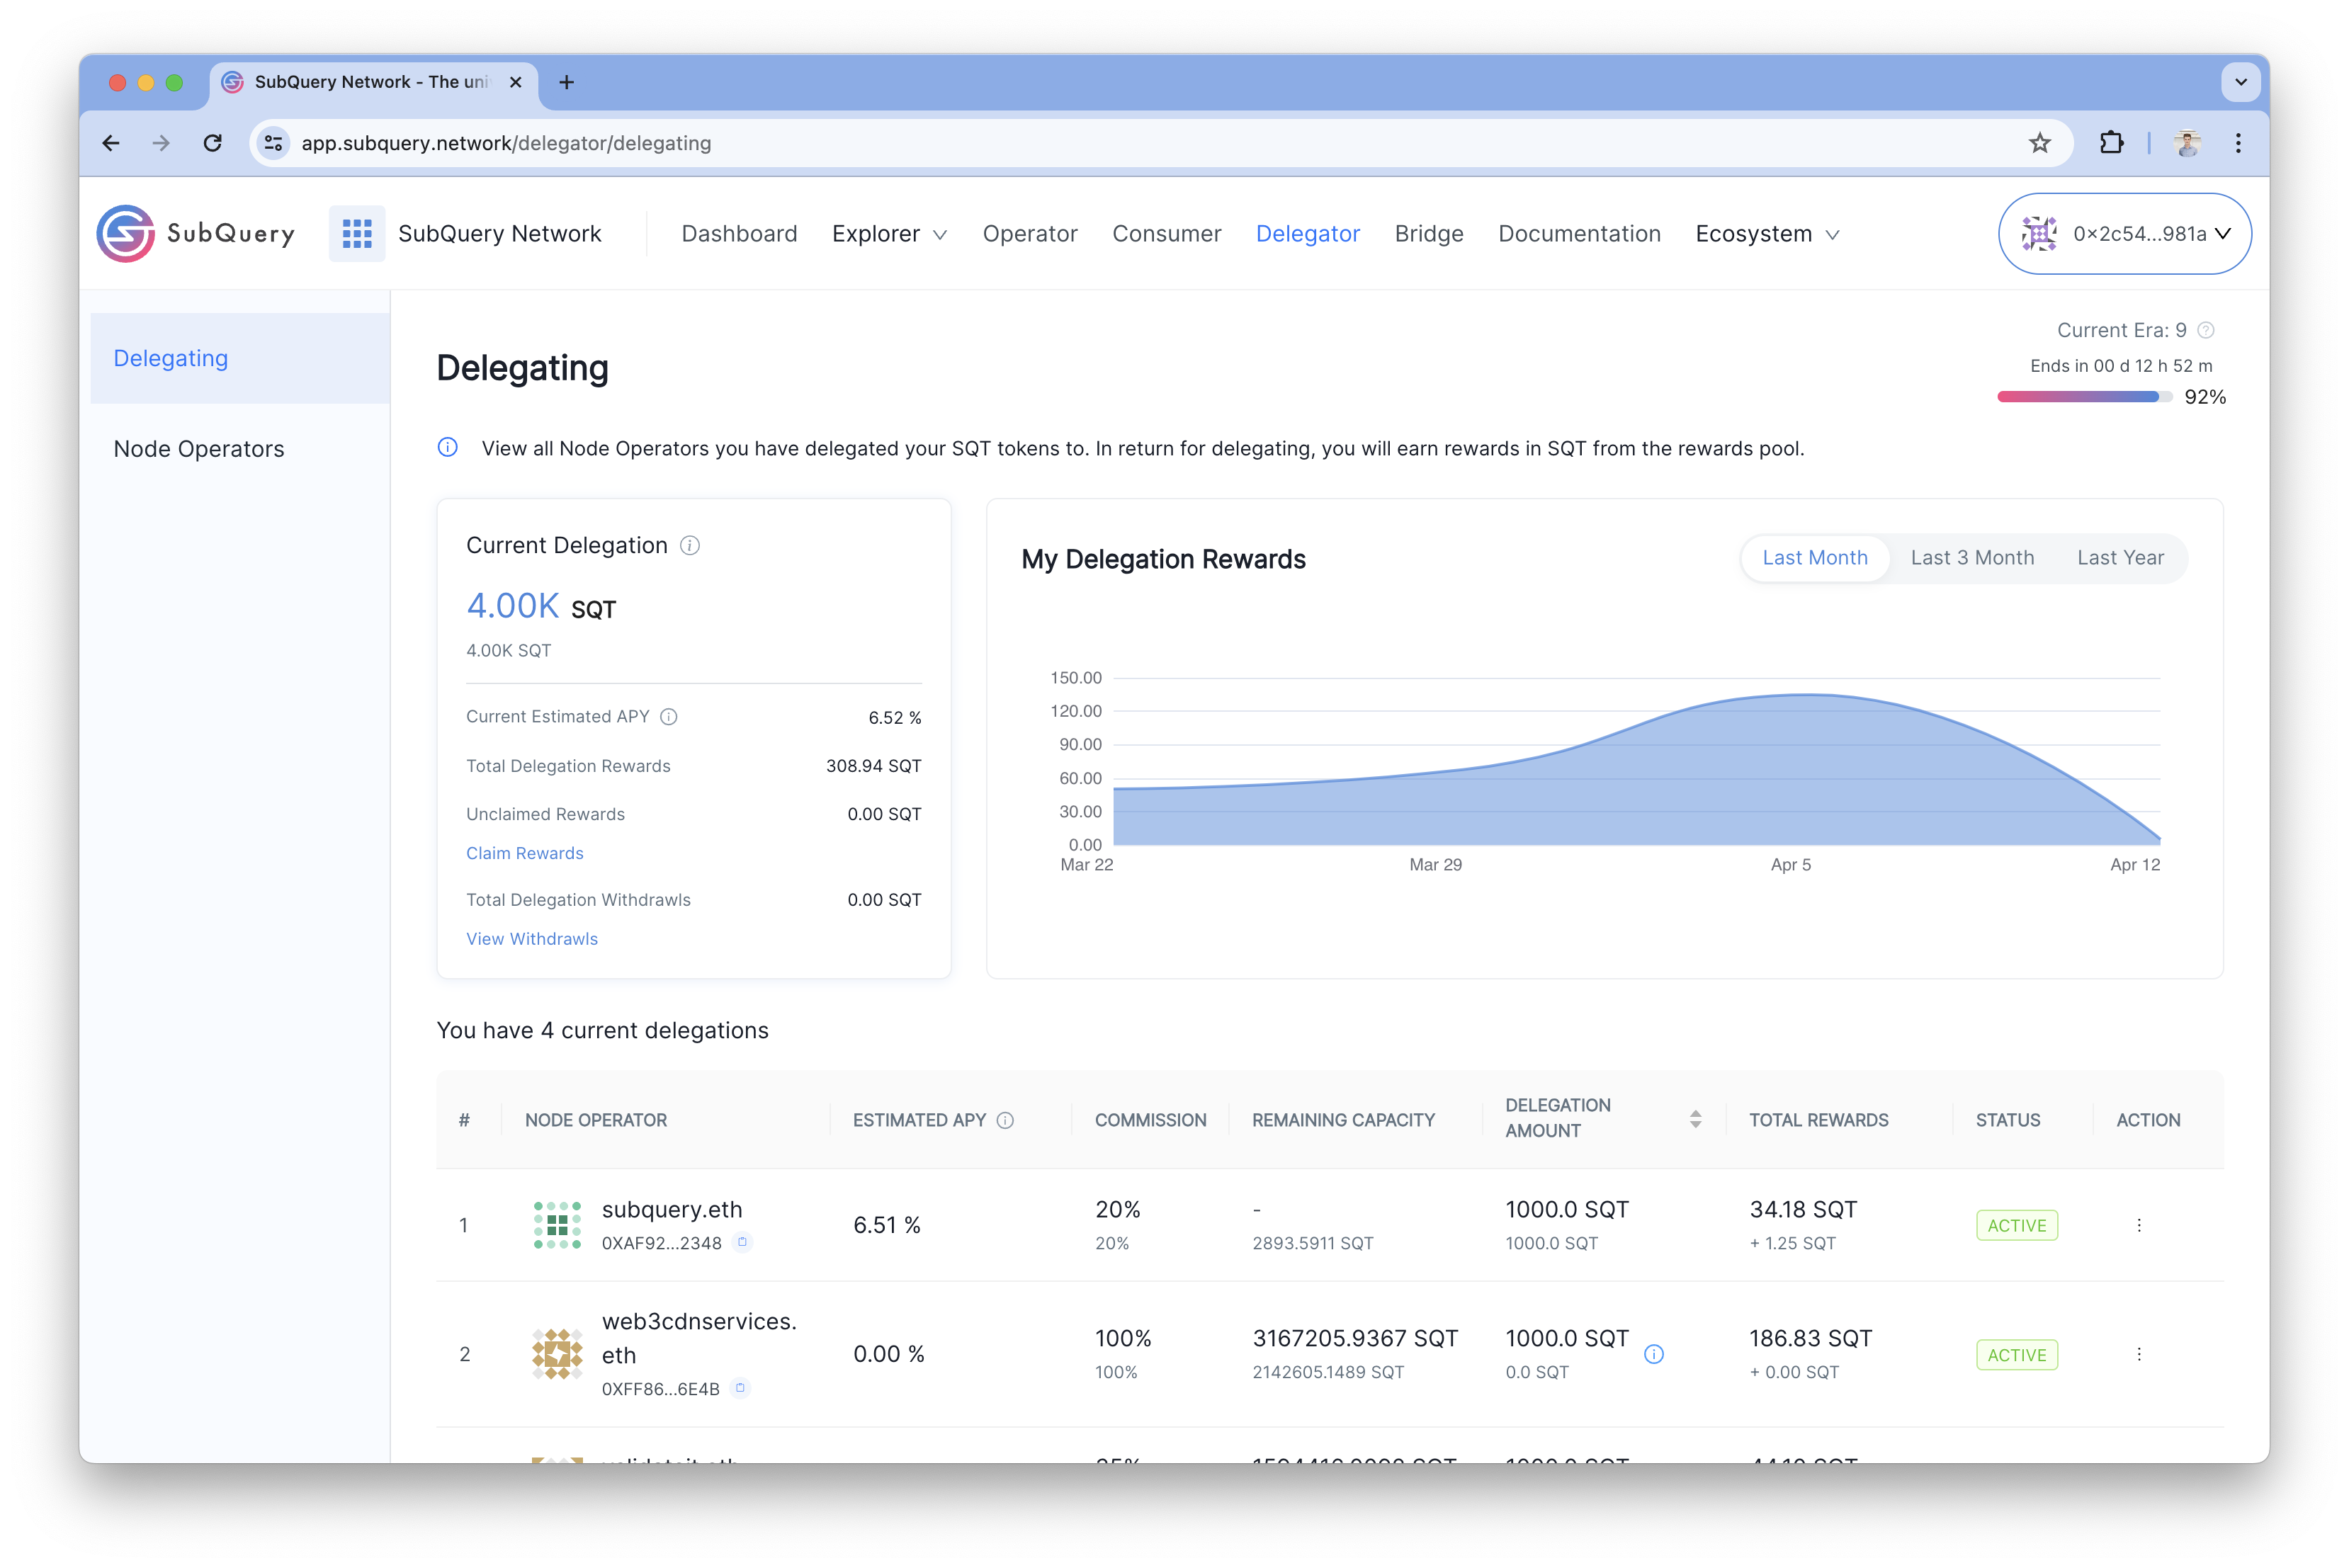Click the Estimated APY column info icon
Image resolution: width=2349 pixels, height=1568 pixels.
[x=1006, y=1120]
